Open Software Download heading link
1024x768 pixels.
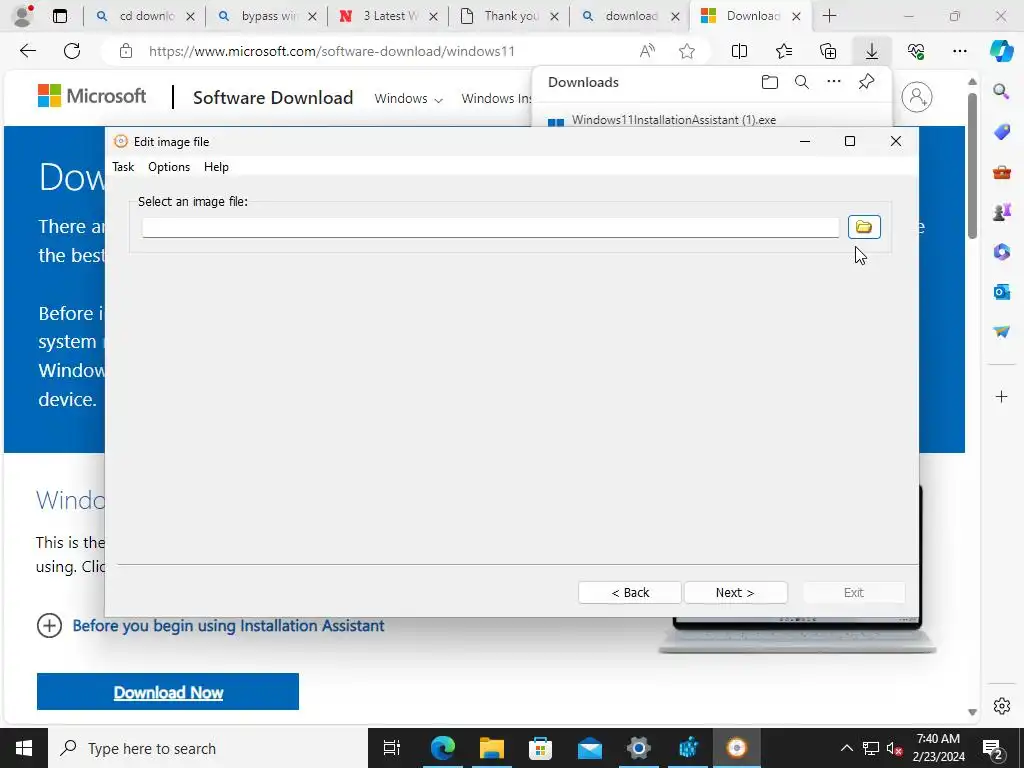click(x=273, y=98)
